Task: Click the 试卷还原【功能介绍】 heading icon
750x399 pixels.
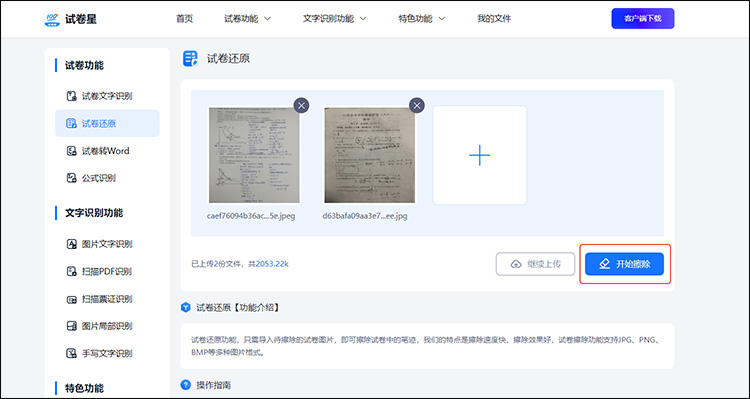Action: click(x=186, y=308)
